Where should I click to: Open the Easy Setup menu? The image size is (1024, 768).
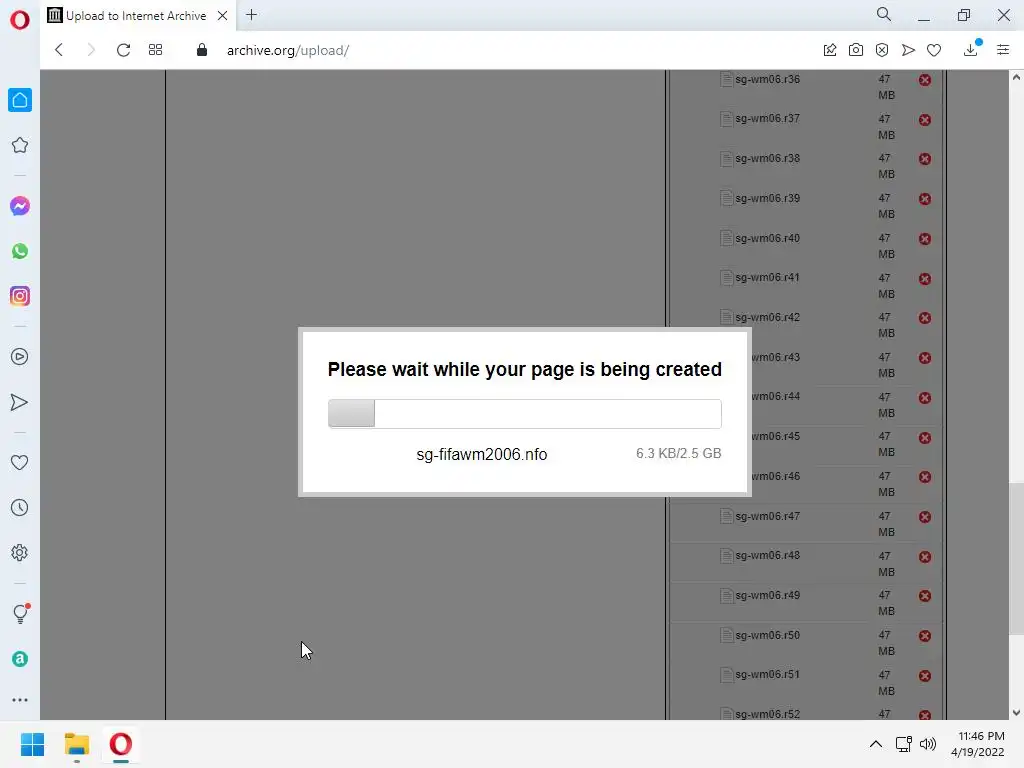pyautogui.click(x=1003, y=50)
